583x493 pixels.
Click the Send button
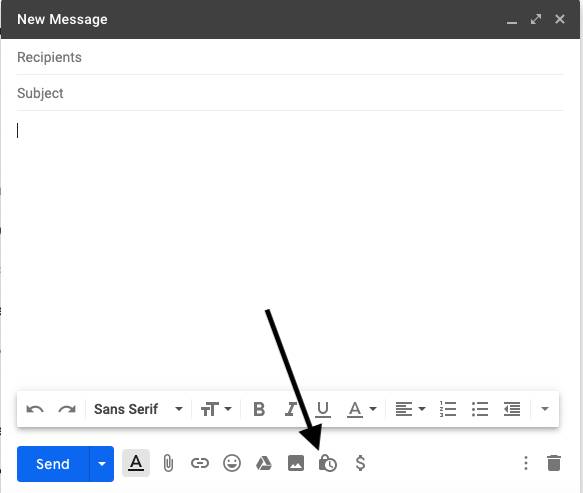(x=53, y=464)
